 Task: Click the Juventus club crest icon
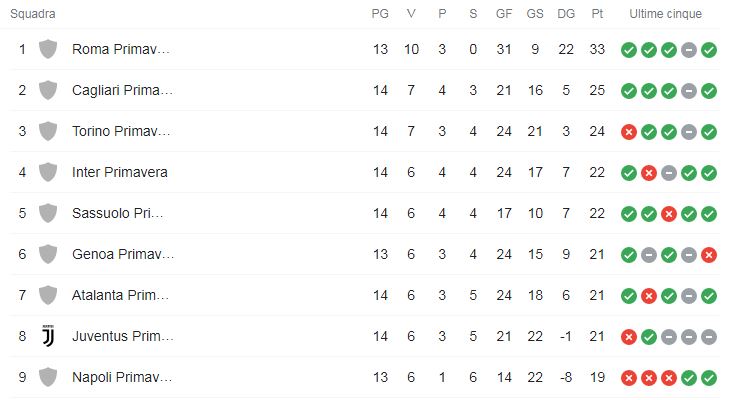tap(47, 337)
